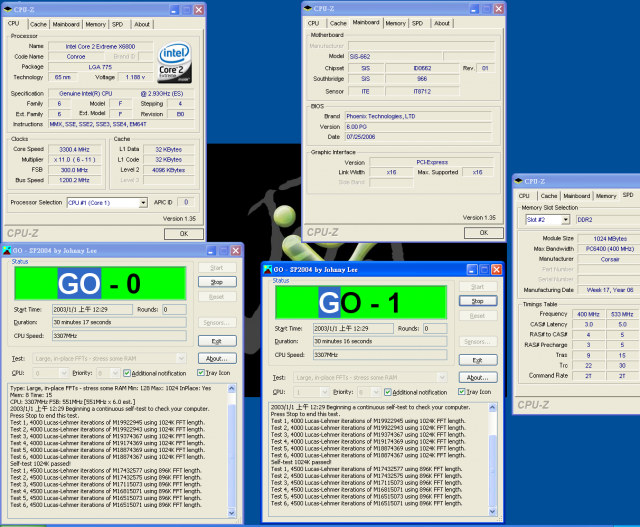The width and height of the screenshot is (640, 527).
Task: Click Level 2 cache value 4096 KBytes
Action: [169, 170]
